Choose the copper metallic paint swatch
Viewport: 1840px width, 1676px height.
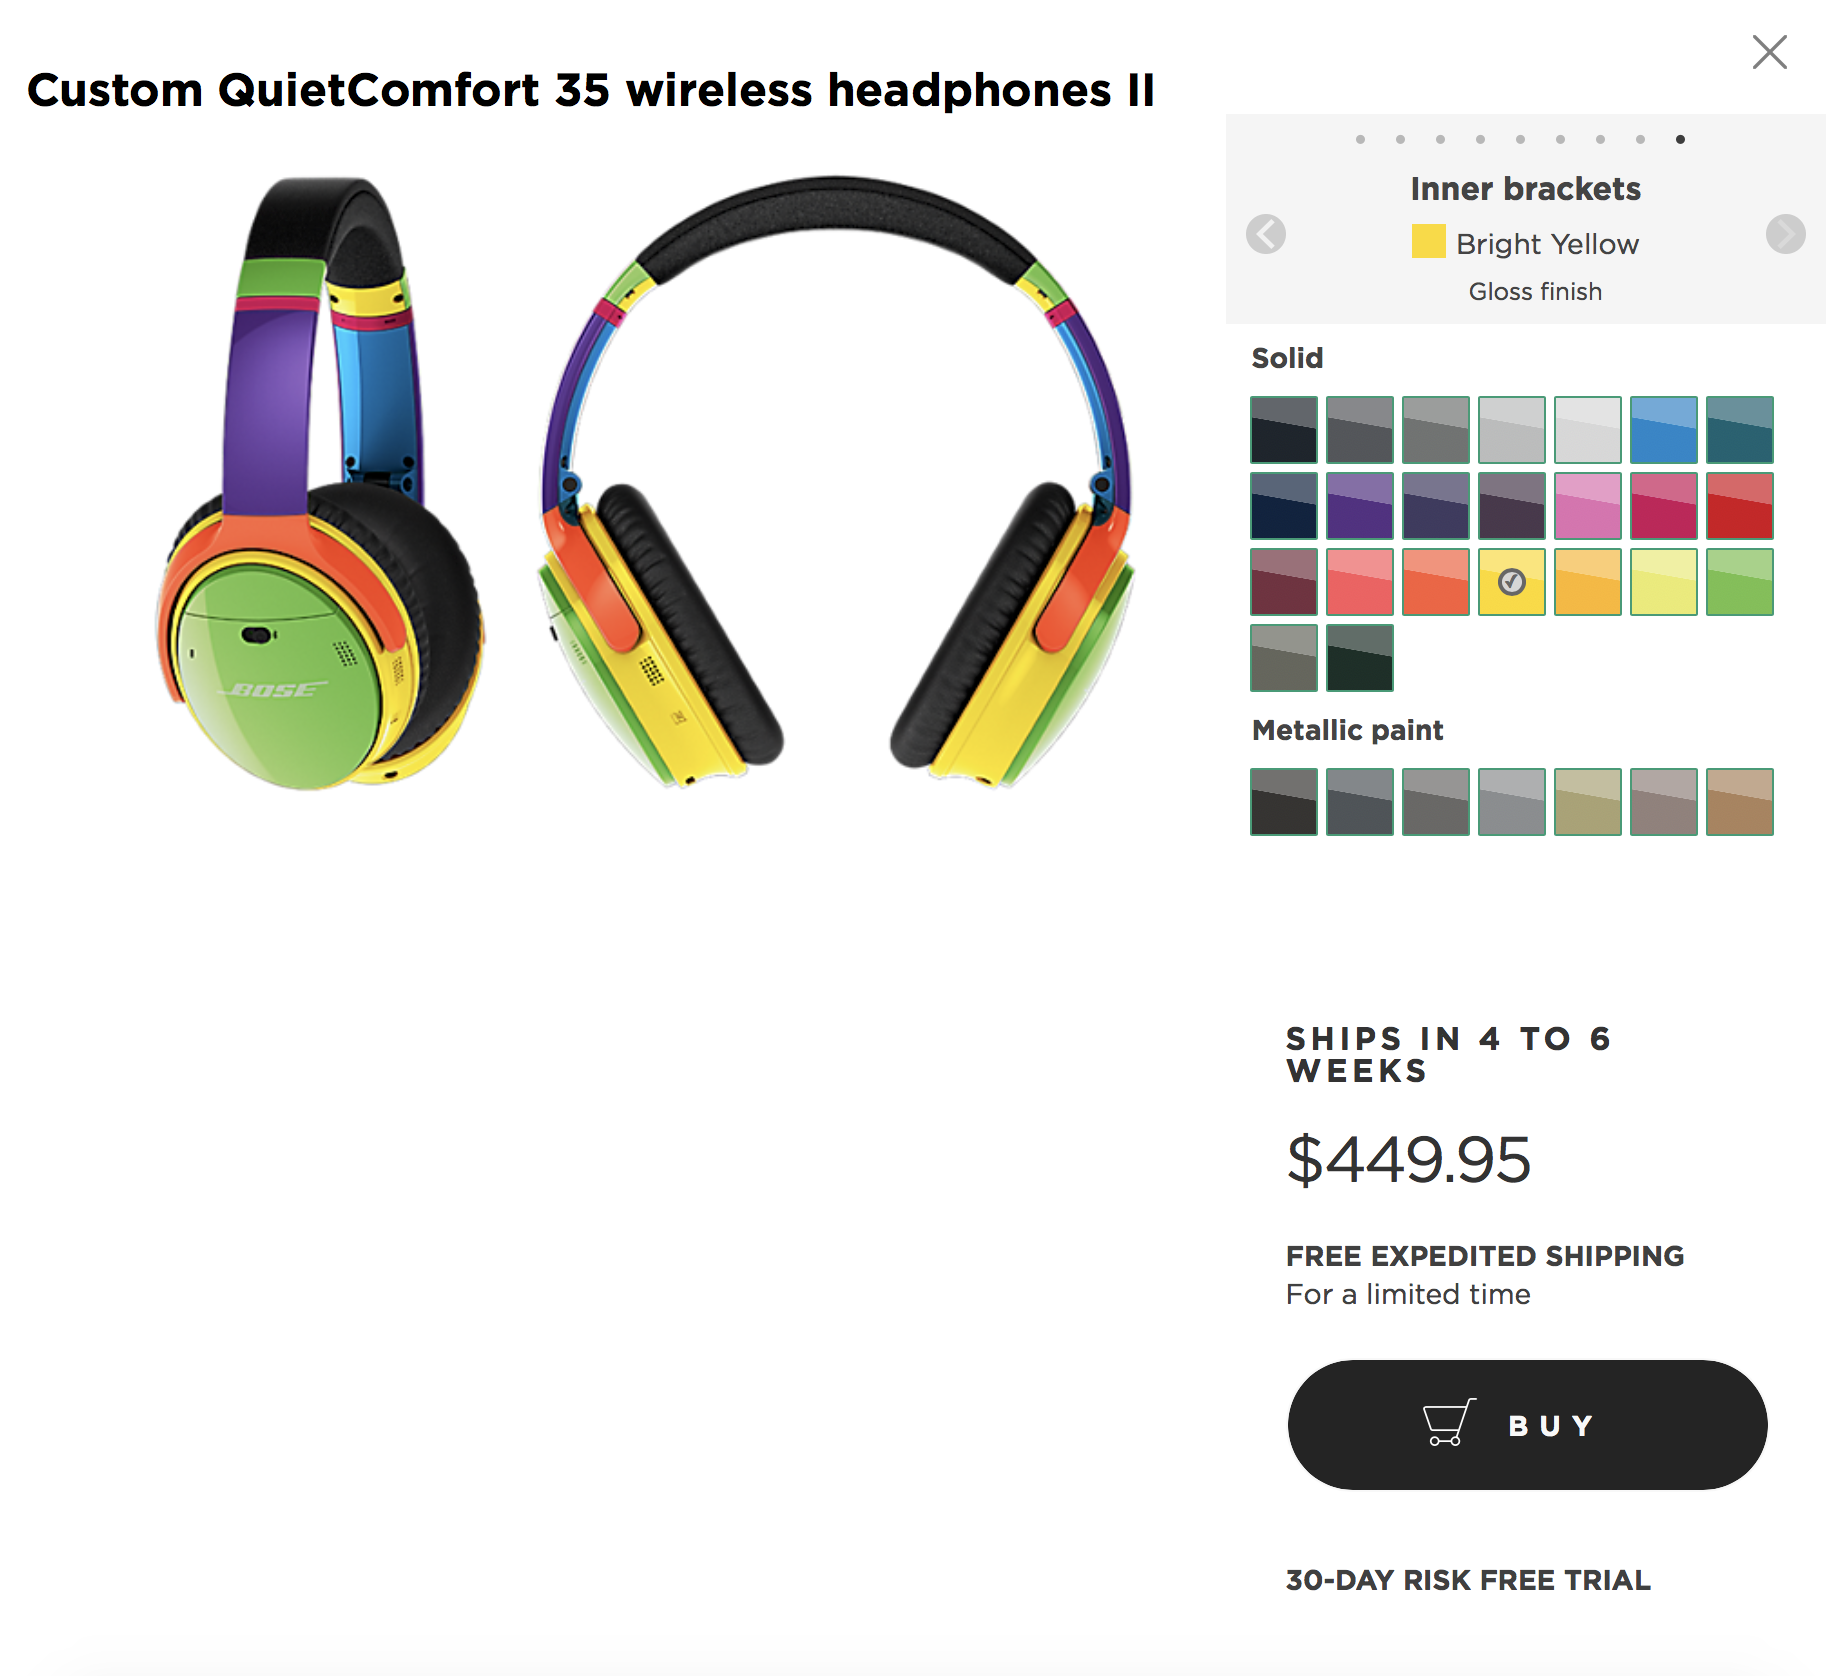pyautogui.click(x=1740, y=802)
